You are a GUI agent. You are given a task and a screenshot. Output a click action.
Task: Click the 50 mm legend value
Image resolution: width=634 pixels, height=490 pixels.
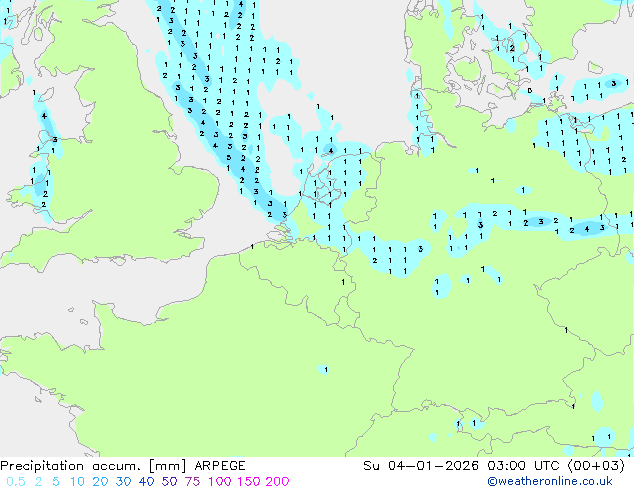pyautogui.click(x=169, y=482)
